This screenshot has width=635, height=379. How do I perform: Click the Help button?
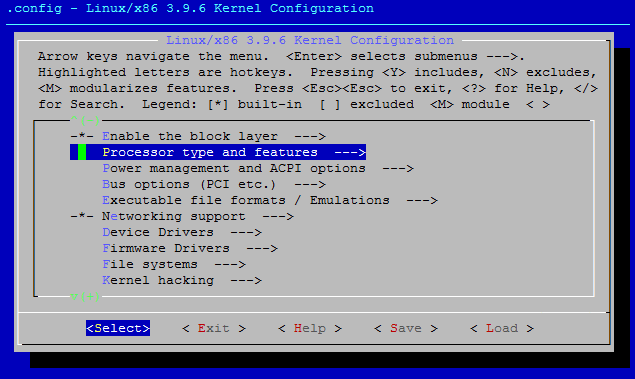point(310,328)
